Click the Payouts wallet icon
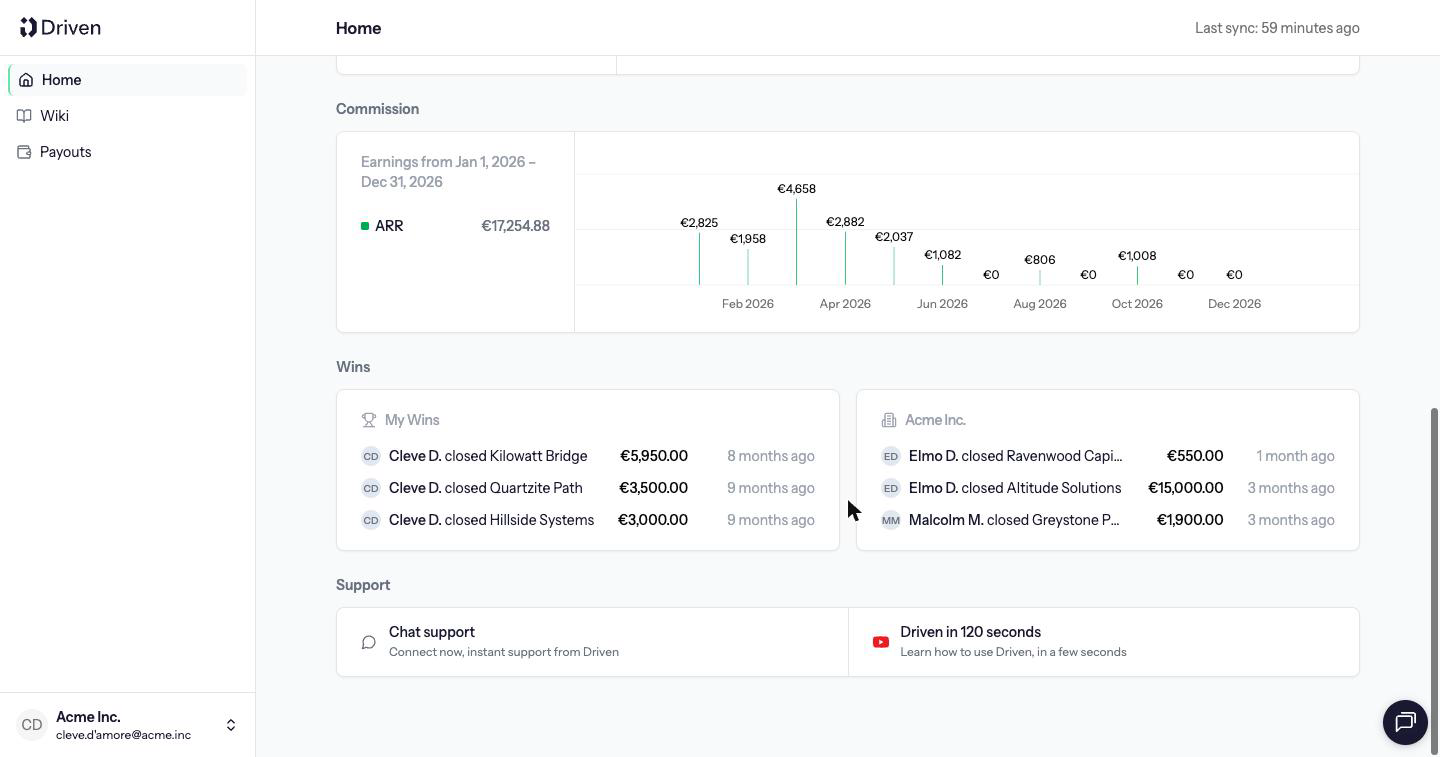Image resolution: width=1440 pixels, height=757 pixels. click(x=24, y=152)
